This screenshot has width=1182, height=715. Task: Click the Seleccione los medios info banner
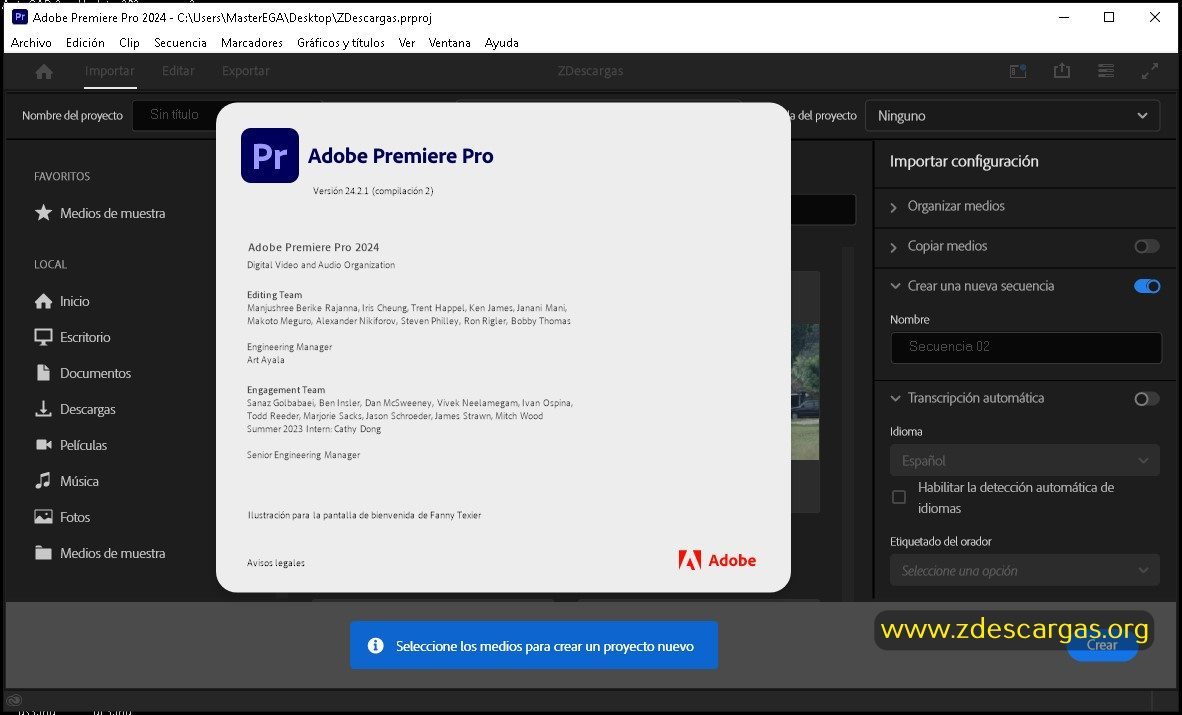tap(534, 646)
